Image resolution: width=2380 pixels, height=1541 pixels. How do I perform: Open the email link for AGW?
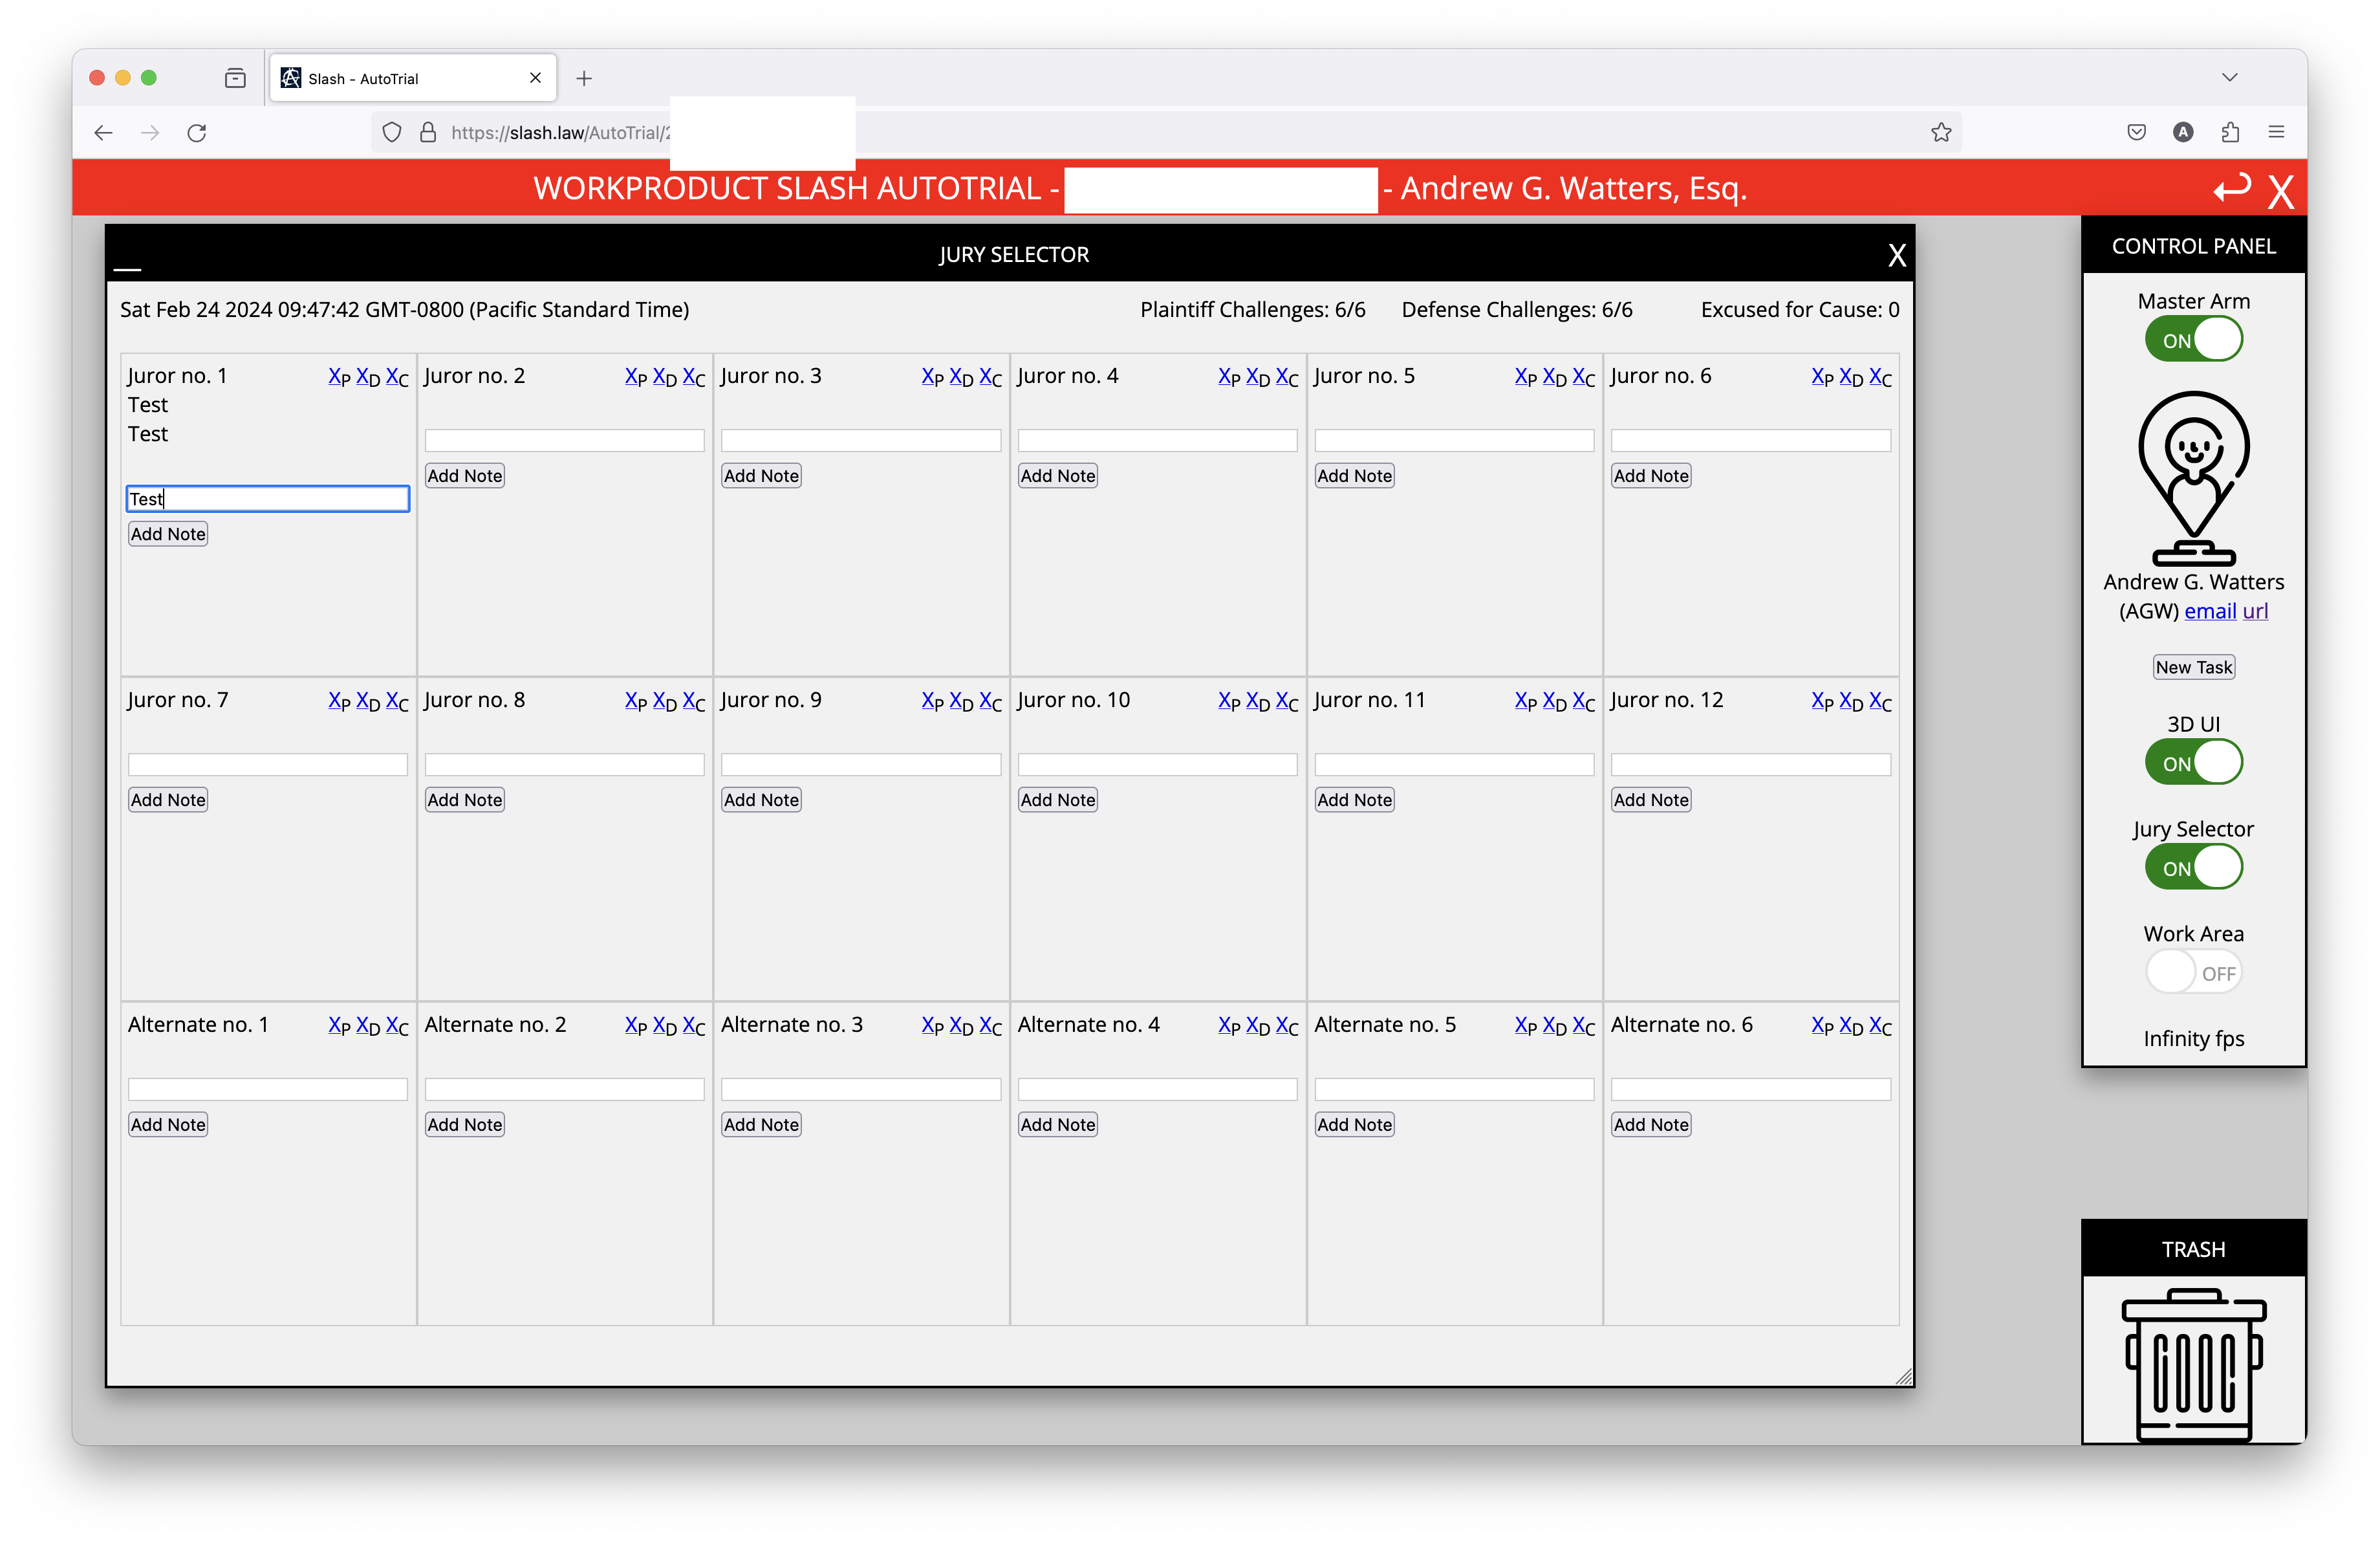point(2210,611)
